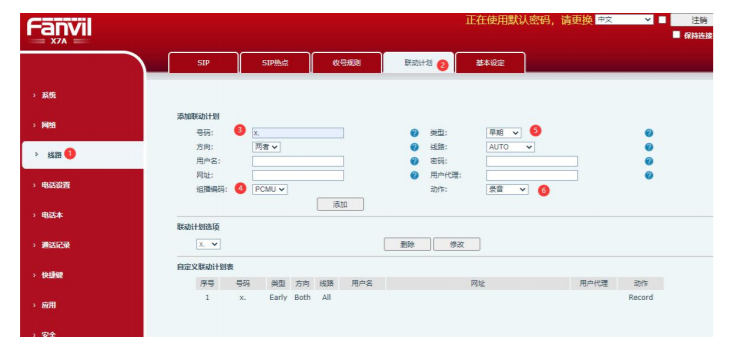This screenshot has height=362, width=729.
Task: Click help icon beside the 方向 dropdown
Action: pyautogui.click(x=414, y=147)
